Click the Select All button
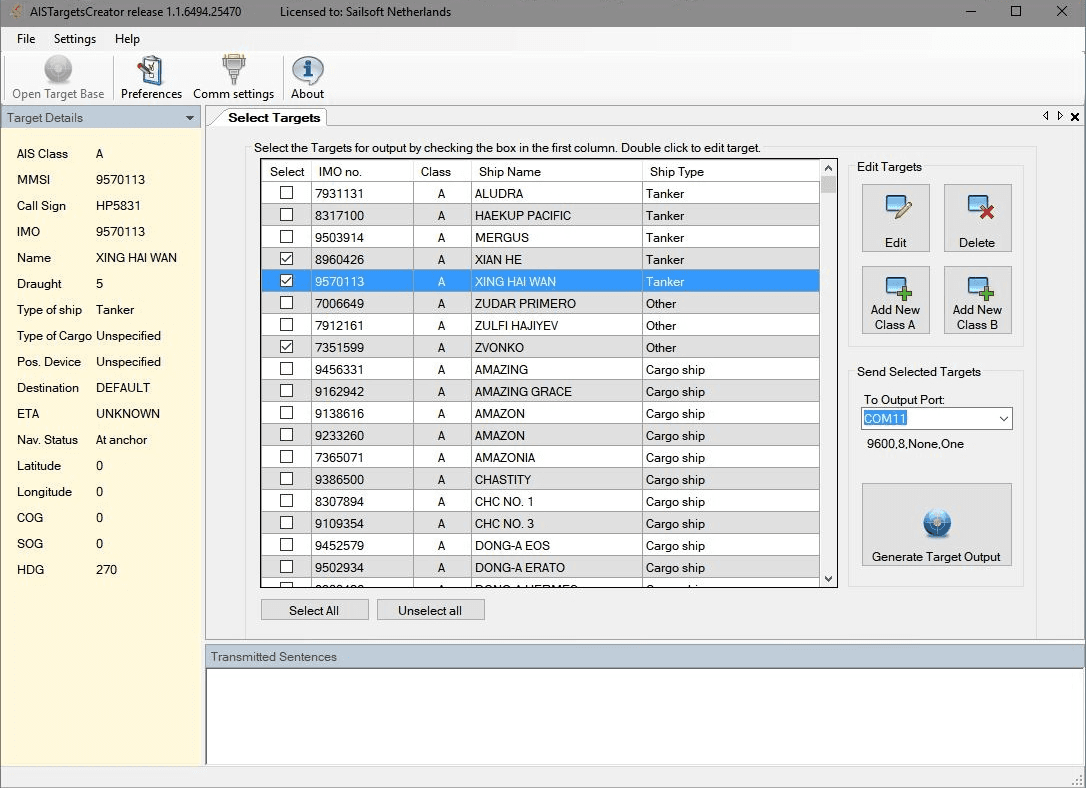Screen dimensions: 1086x788 314,610
